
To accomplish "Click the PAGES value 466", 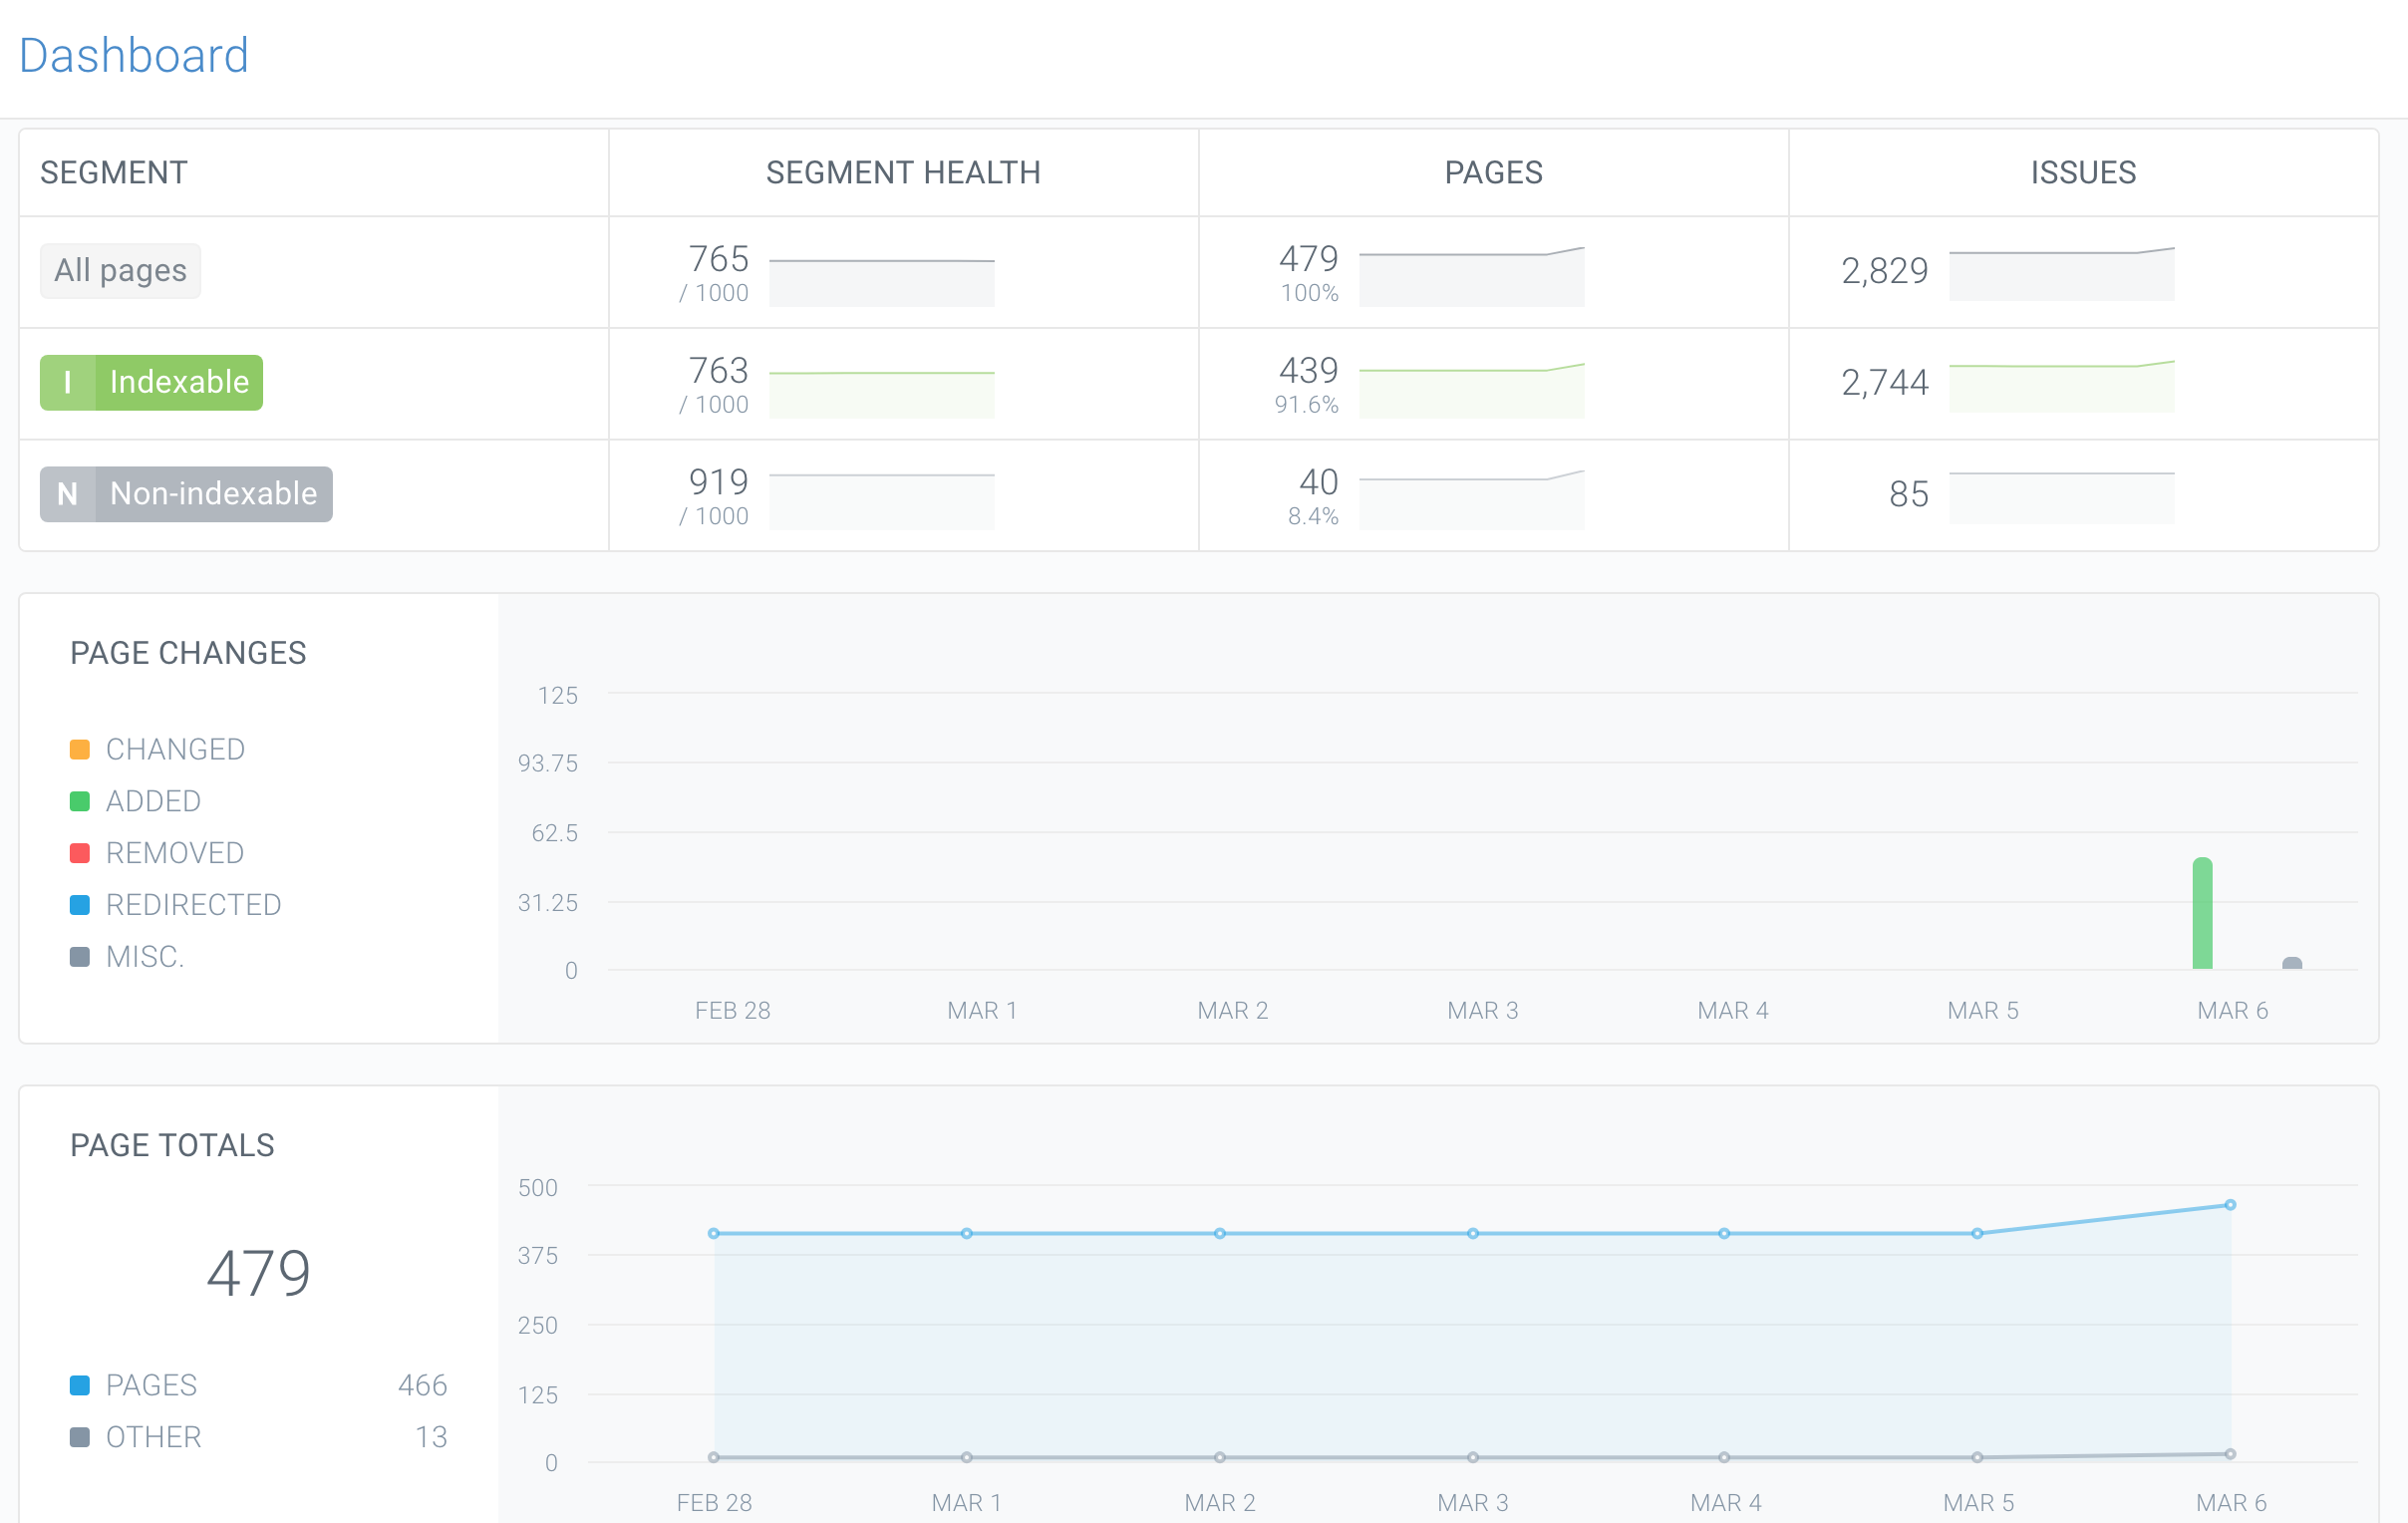I will click(422, 1386).
